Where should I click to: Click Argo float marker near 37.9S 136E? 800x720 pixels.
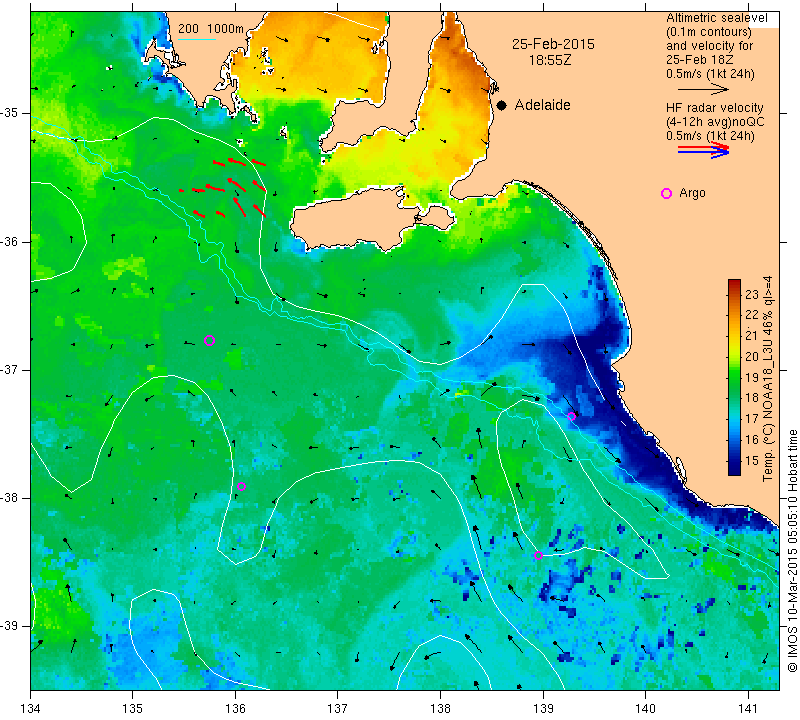[x=241, y=486]
